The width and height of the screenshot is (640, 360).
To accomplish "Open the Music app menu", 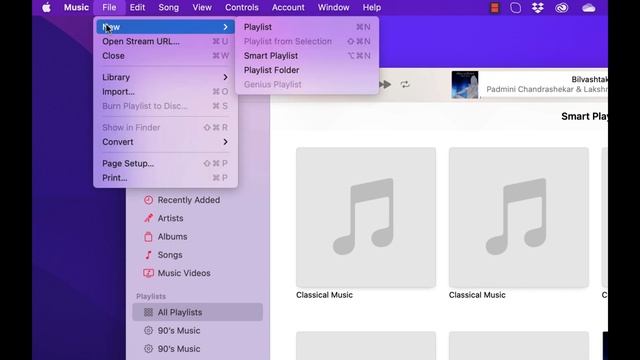I will pyautogui.click(x=76, y=7).
